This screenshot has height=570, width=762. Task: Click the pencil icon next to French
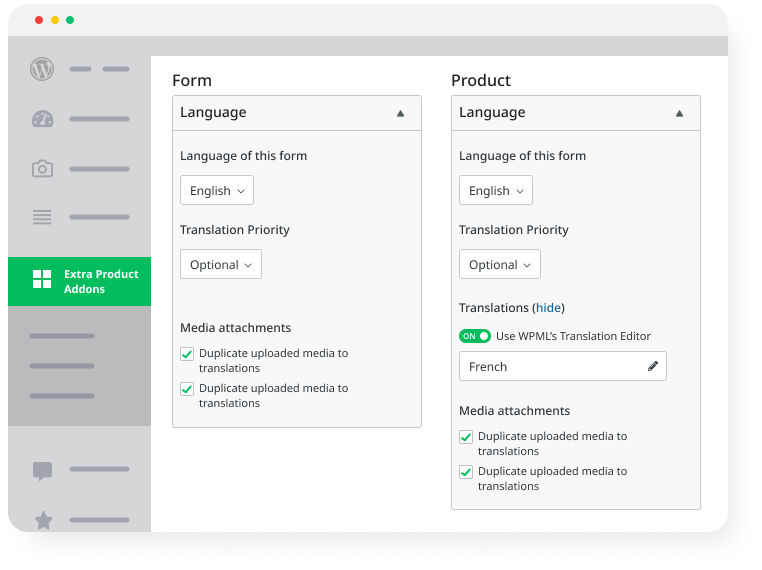coord(653,366)
